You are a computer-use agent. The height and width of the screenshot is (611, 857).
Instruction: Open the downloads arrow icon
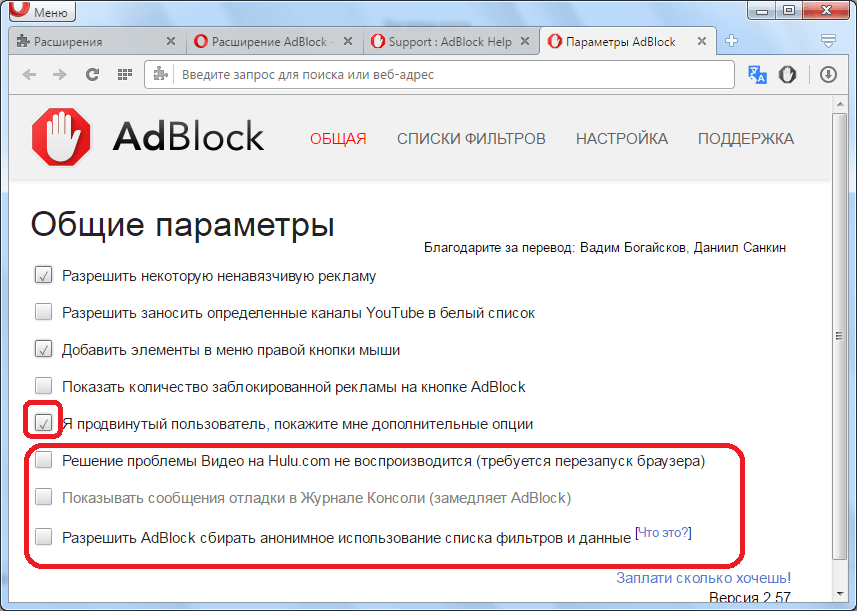[x=828, y=75]
